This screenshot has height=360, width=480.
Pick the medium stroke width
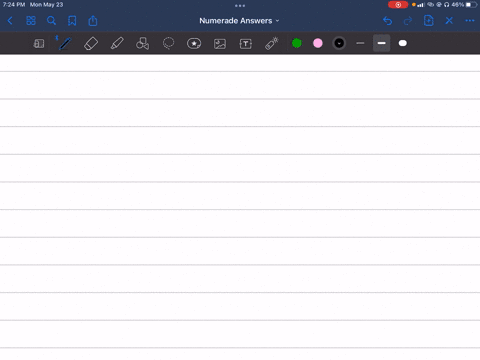click(x=381, y=43)
